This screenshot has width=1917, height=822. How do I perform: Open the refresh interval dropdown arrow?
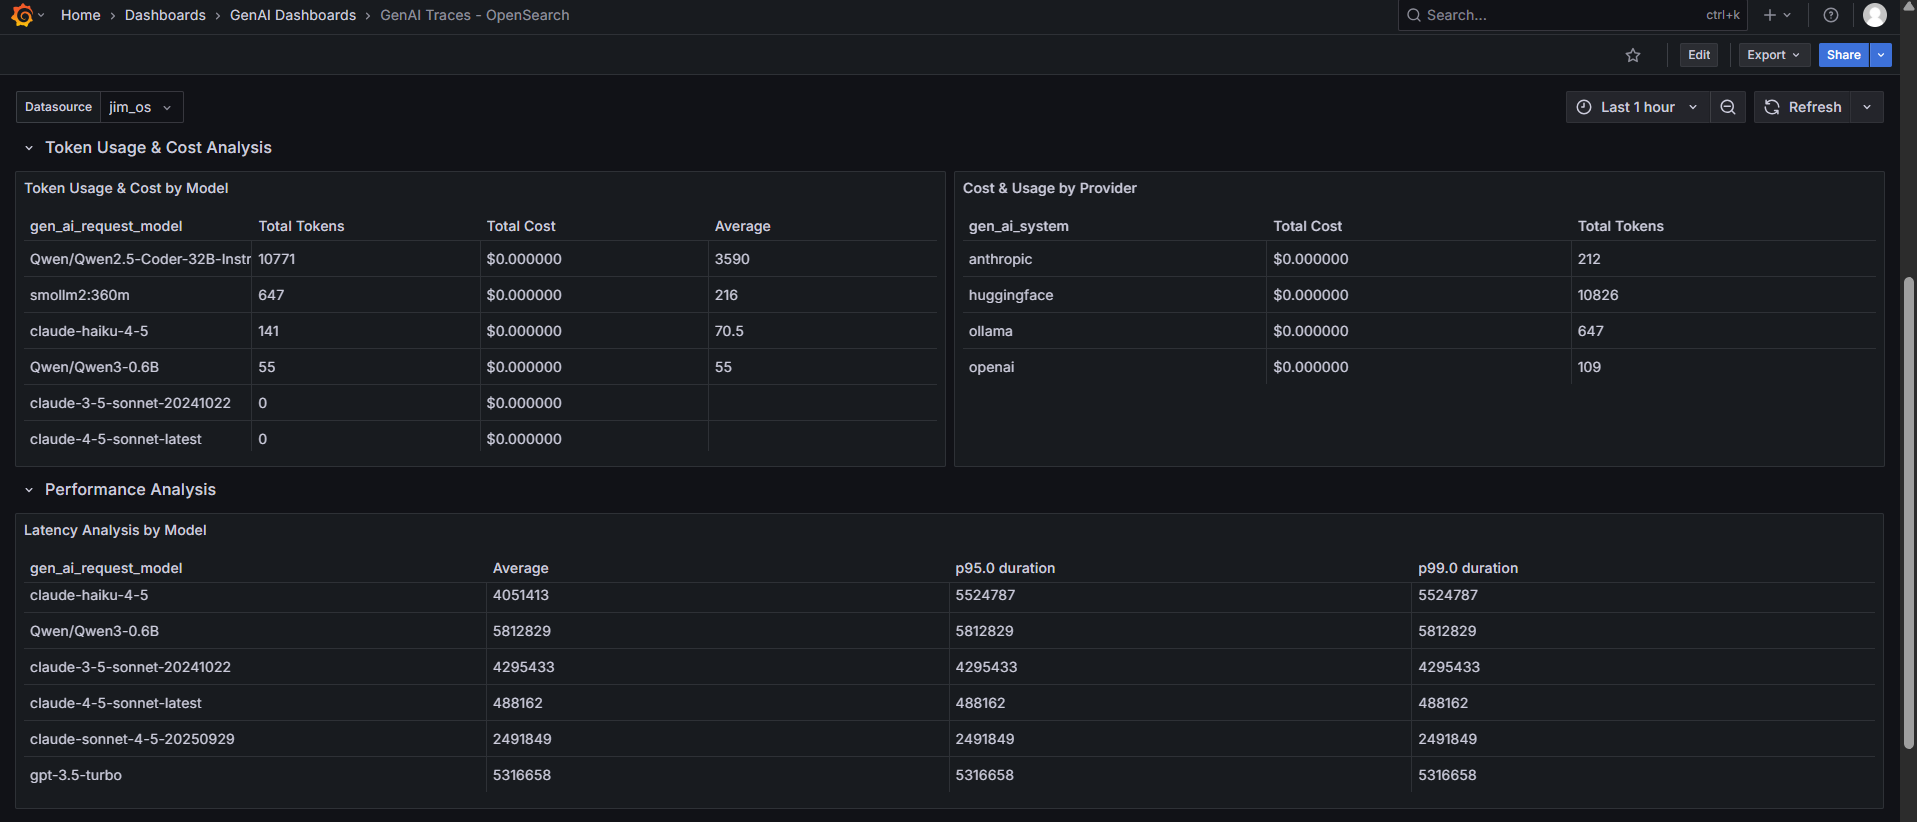[x=1867, y=107]
